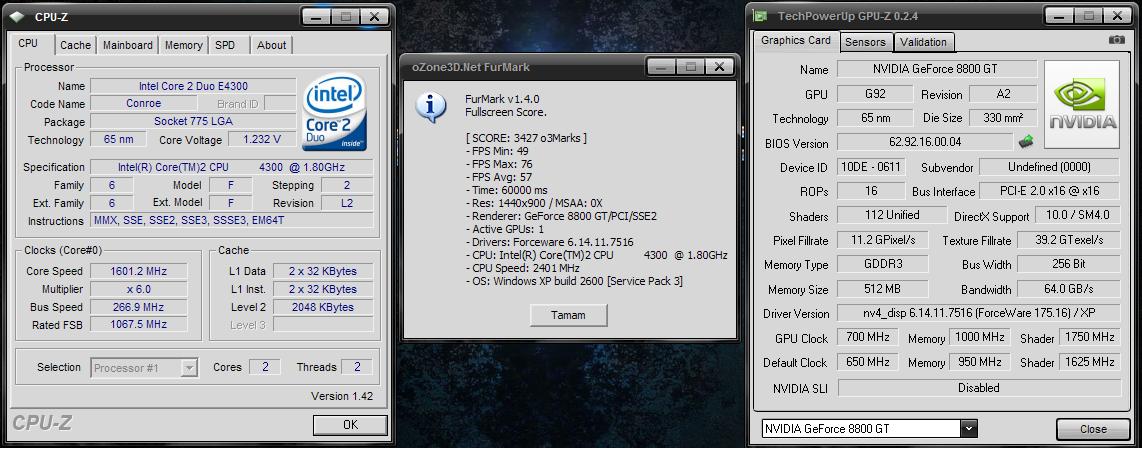Click the Bus Interface value PCI-E 2.0 x16

click(1049, 191)
